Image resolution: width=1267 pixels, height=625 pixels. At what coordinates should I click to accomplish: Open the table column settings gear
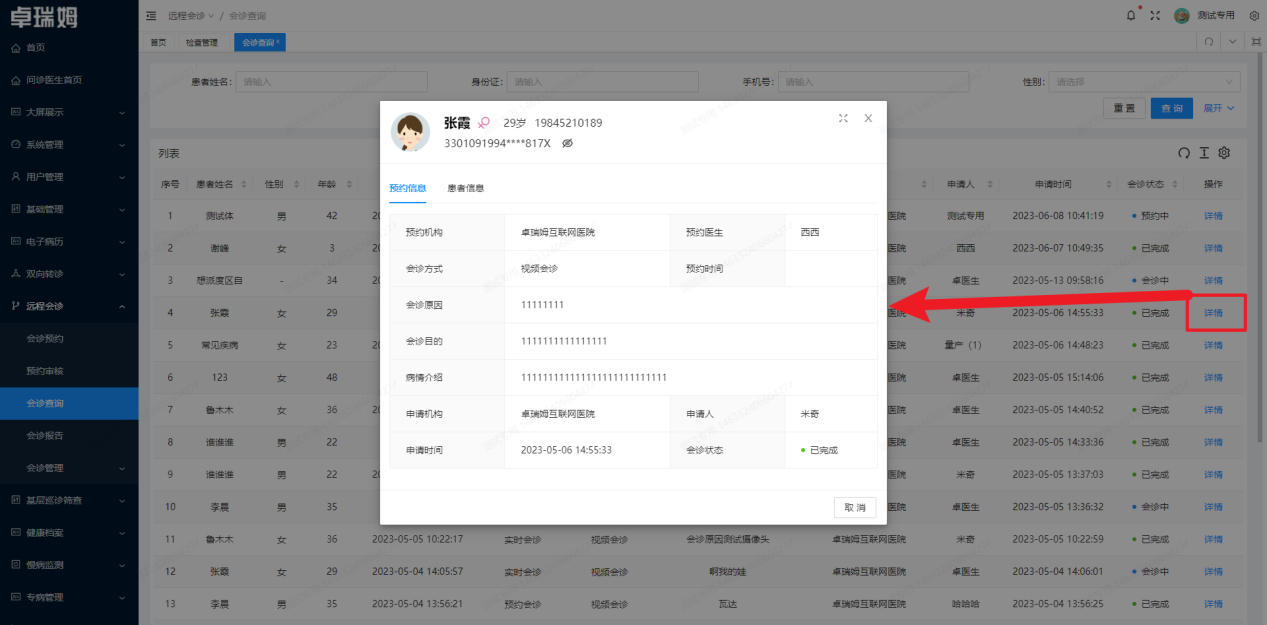coord(1223,153)
